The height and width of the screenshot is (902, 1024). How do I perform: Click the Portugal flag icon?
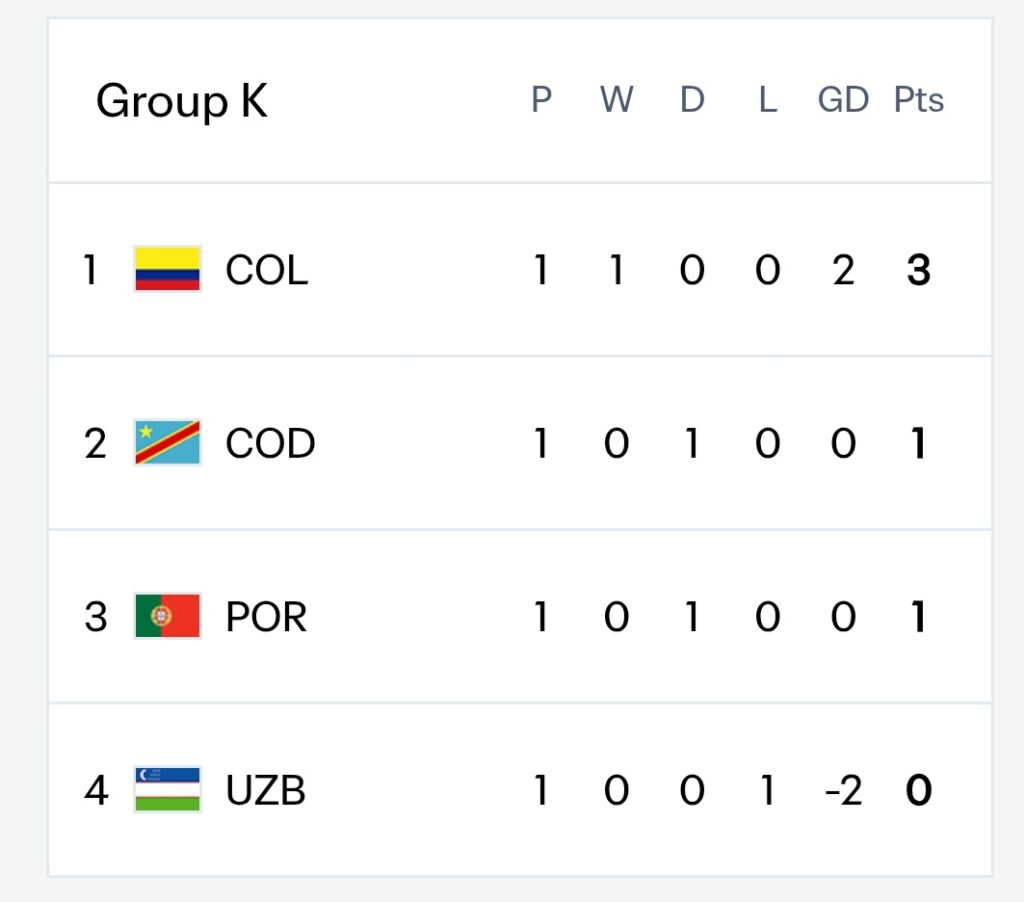pyautogui.click(x=167, y=615)
